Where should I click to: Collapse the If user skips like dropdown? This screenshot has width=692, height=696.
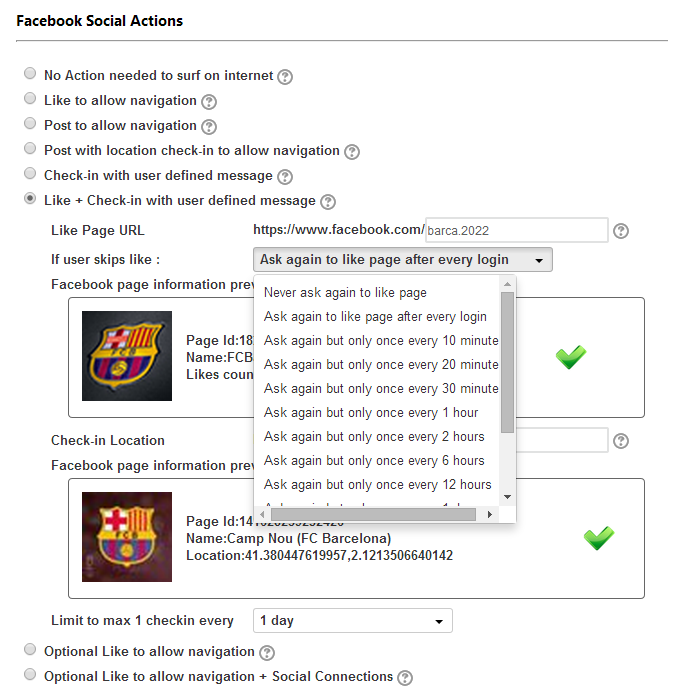[403, 260]
